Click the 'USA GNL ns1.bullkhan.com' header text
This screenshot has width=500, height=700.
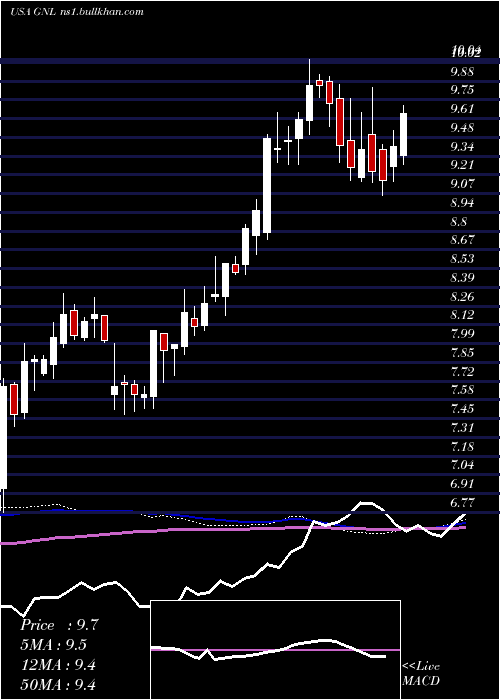pos(76,12)
